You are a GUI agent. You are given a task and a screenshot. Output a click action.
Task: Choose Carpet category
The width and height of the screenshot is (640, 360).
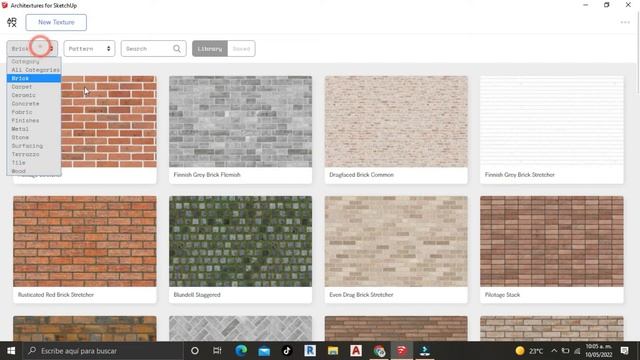pos(34,87)
